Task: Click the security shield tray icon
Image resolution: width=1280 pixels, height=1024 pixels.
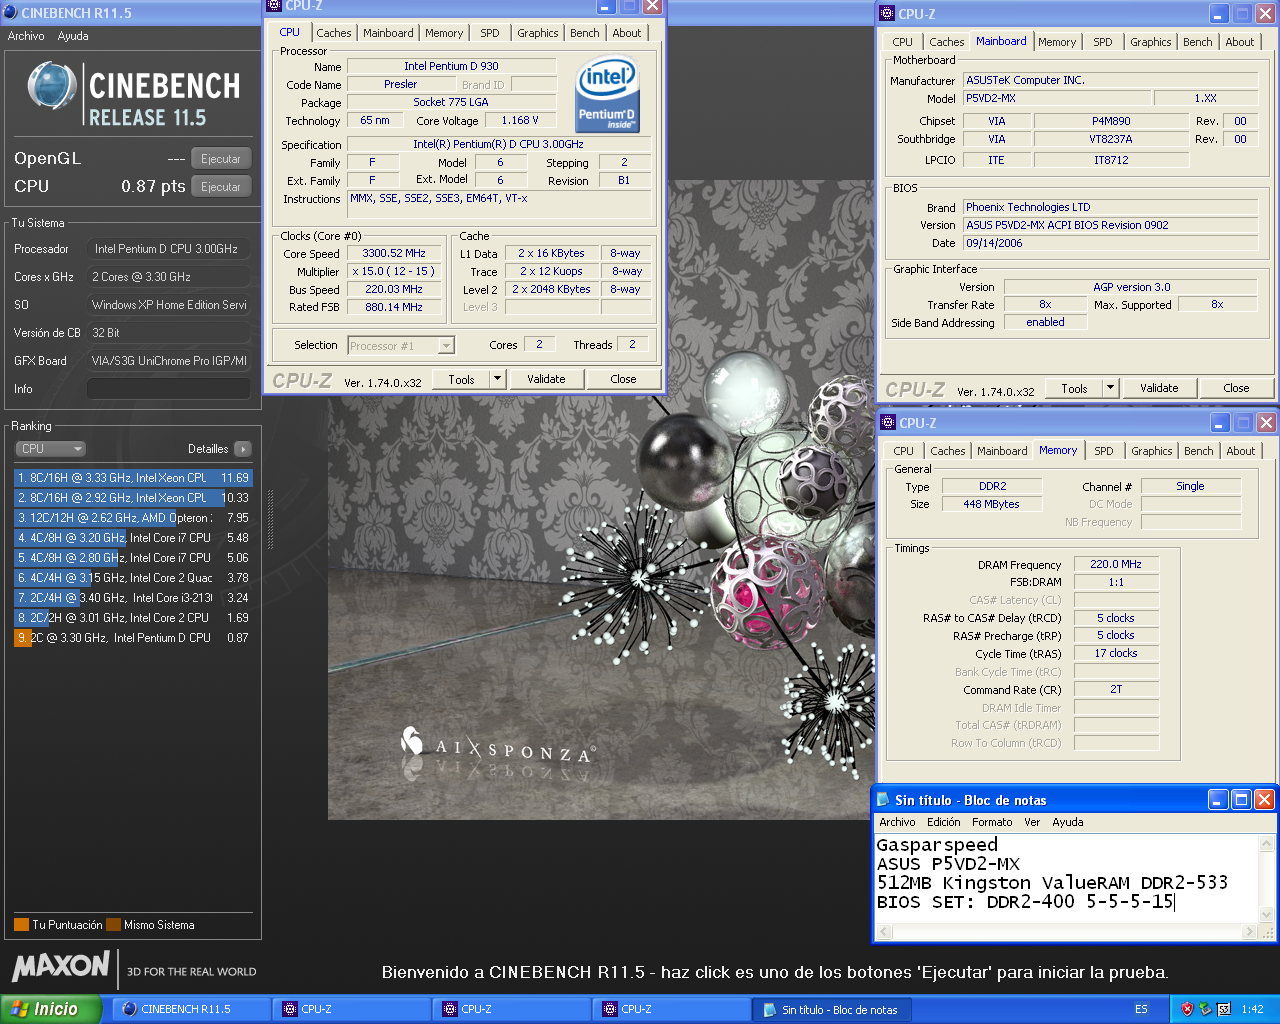Action: tap(1187, 1009)
